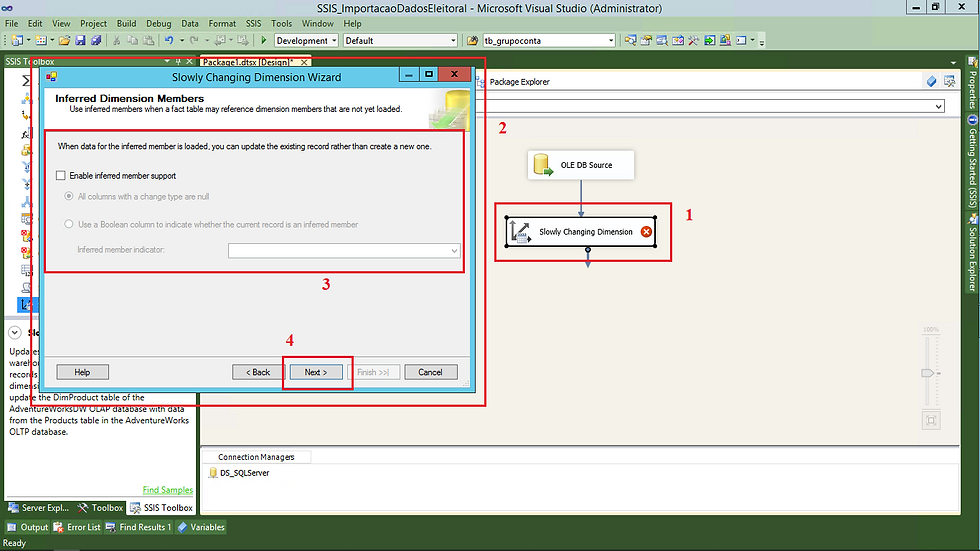This screenshot has height=551, width=980.
Task: Open the SSIS Toolbox window position dropdown
Action: 167,61
